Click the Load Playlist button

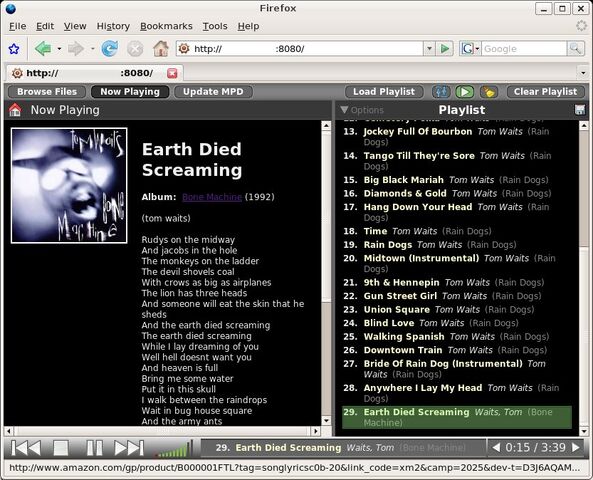pos(384,92)
